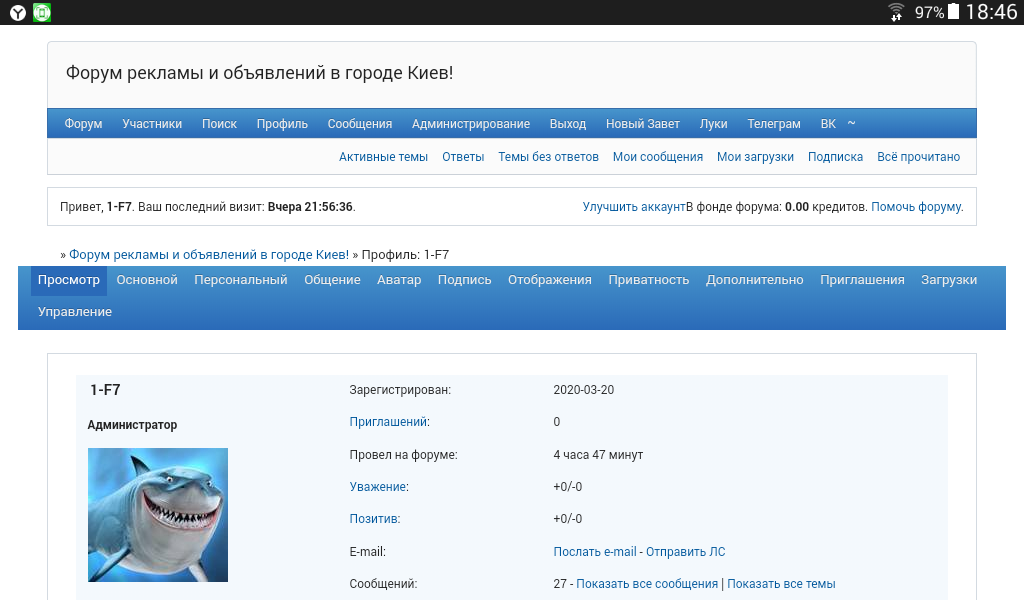Click Показать все темы
This screenshot has width=1024, height=600.
(781, 584)
